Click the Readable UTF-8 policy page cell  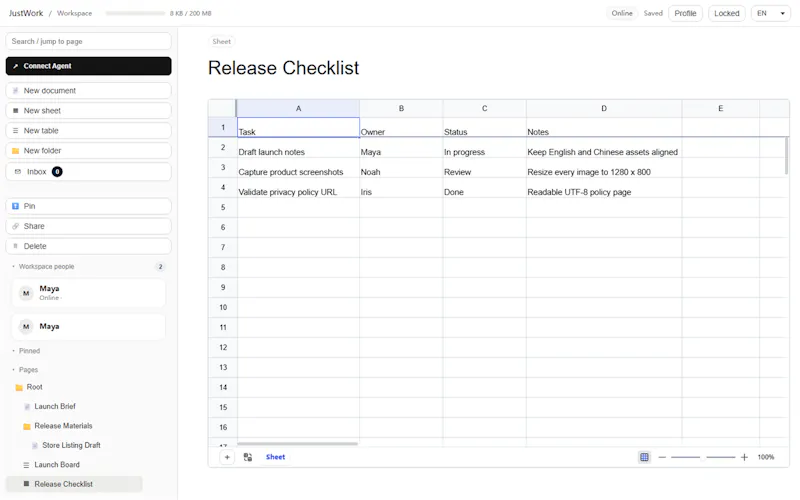tap(604, 188)
